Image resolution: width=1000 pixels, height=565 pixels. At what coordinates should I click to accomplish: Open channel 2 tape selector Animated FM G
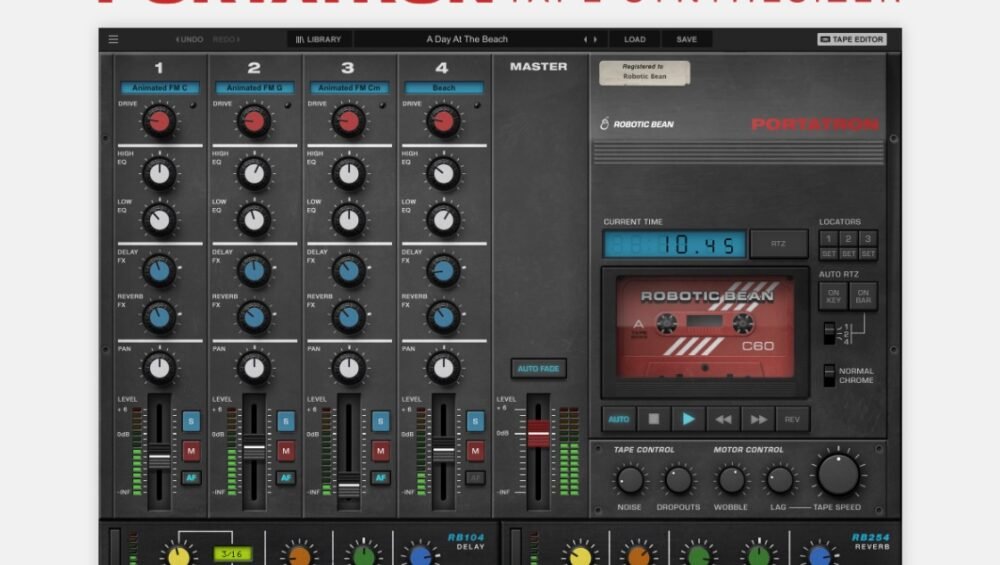[x=254, y=87]
